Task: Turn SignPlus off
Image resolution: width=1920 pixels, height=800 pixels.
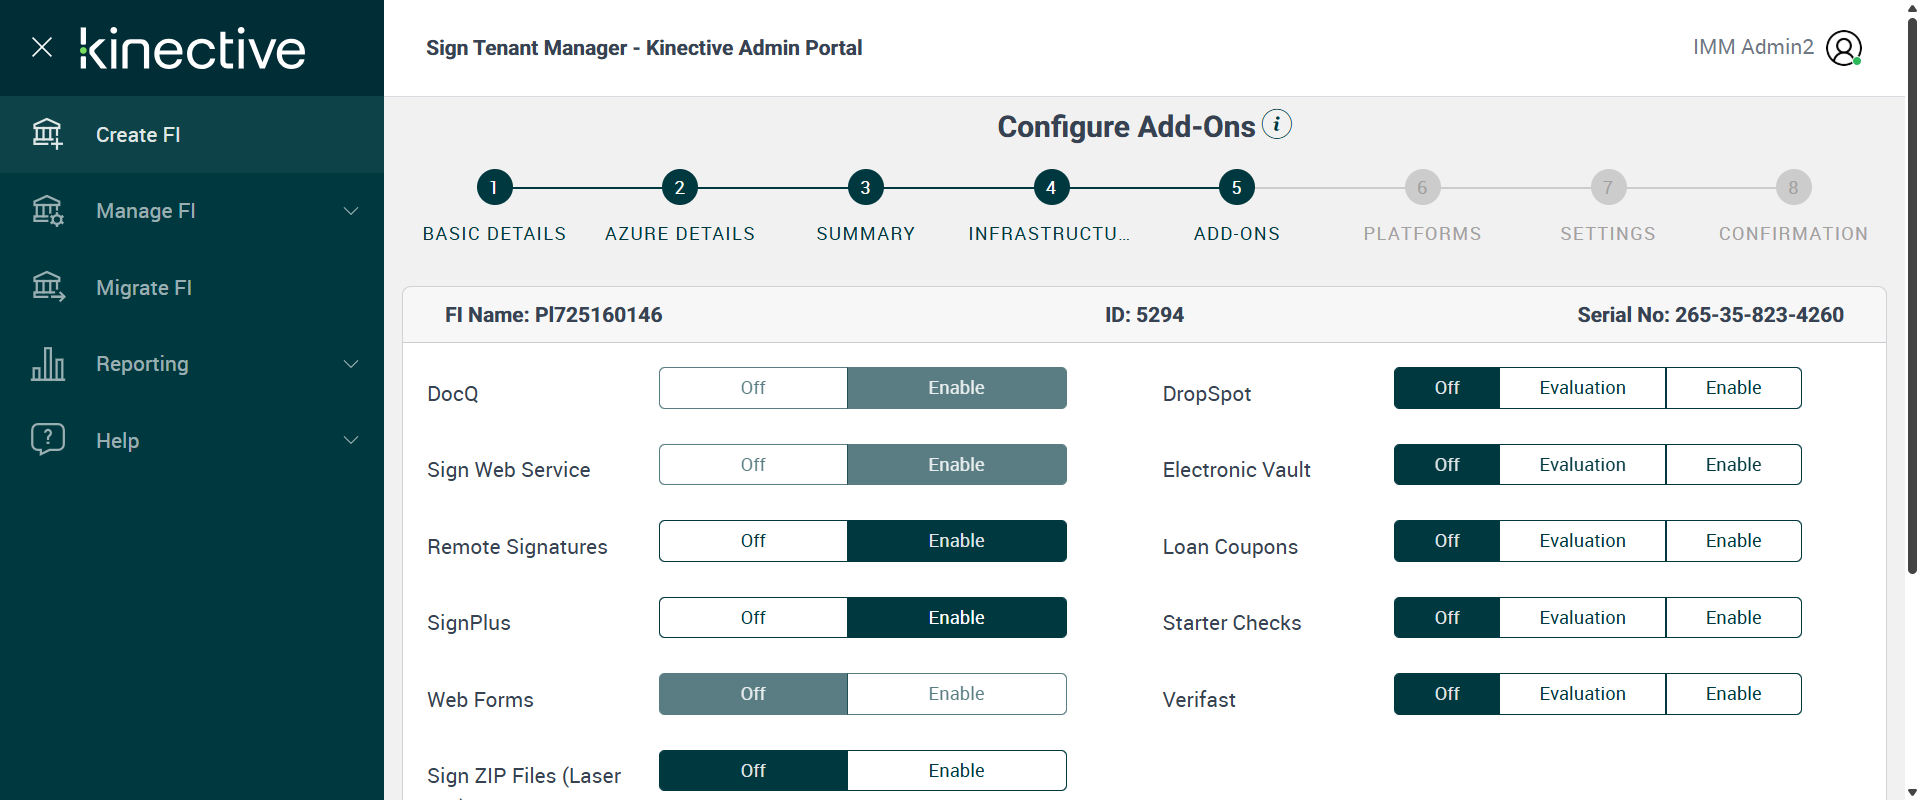Action: (753, 618)
